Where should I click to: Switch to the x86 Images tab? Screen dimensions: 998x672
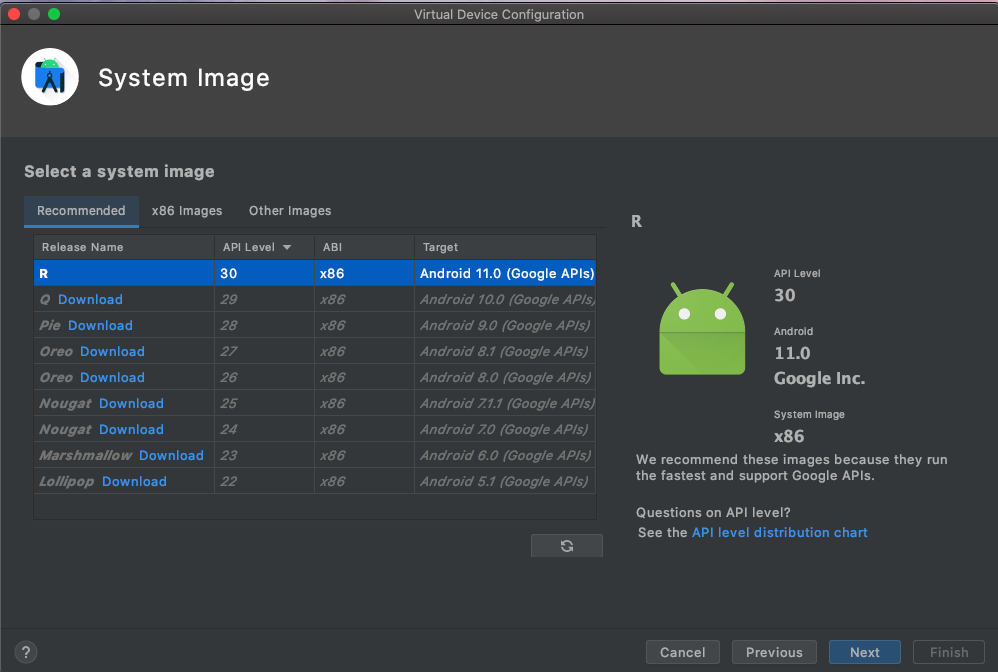(187, 211)
